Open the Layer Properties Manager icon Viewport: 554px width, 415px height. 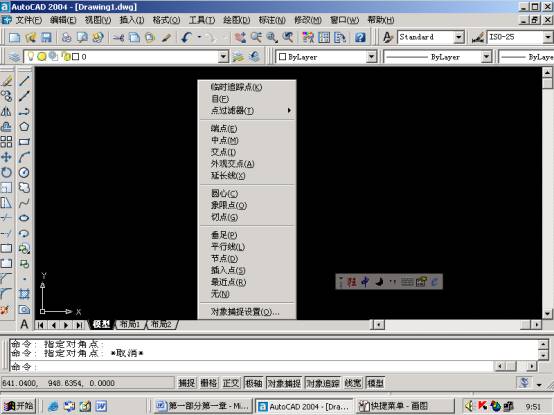[x=14, y=57]
